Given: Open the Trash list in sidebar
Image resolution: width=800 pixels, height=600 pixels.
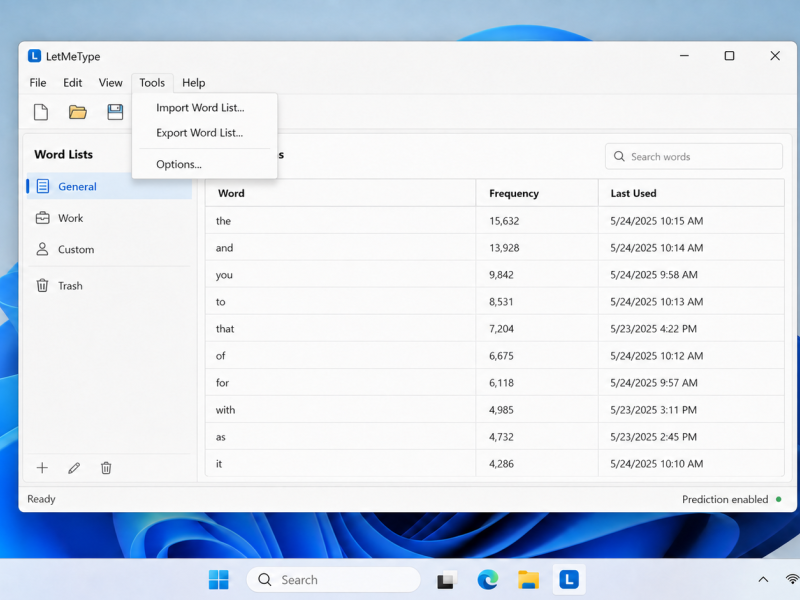Looking at the screenshot, I should click(x=109, y=286).
